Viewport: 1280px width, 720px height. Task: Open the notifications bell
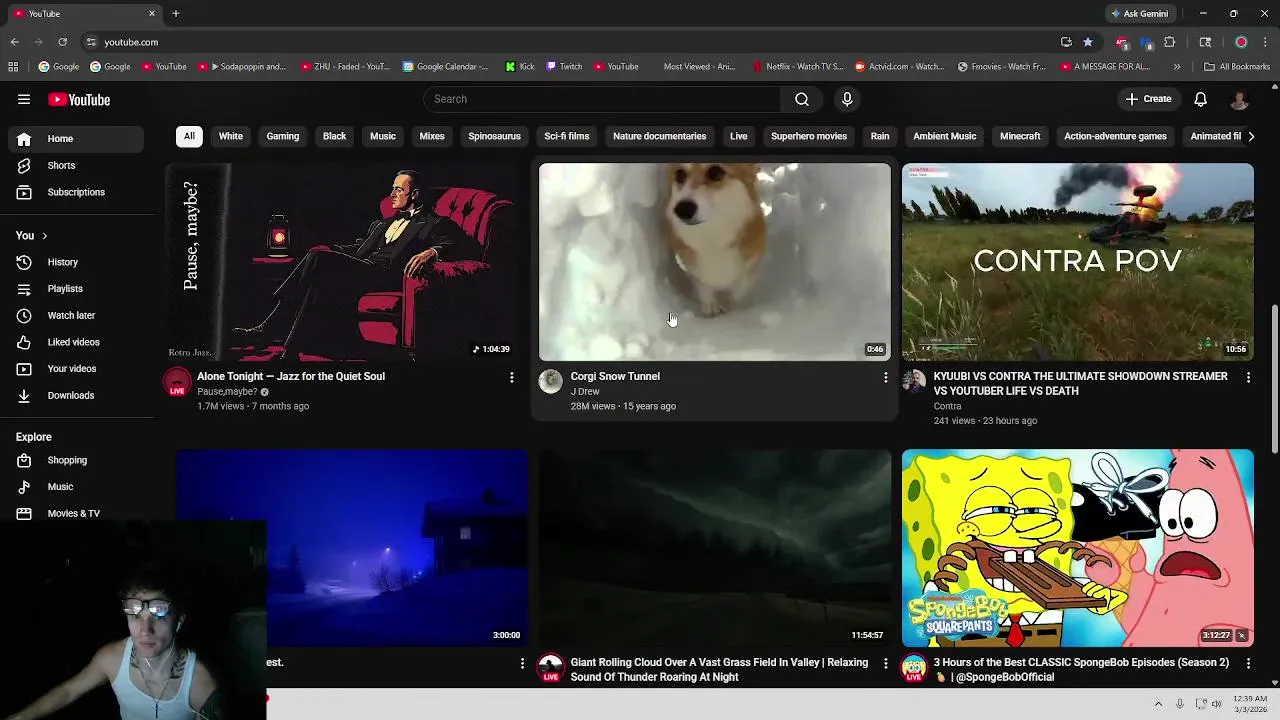(1201, 99)
